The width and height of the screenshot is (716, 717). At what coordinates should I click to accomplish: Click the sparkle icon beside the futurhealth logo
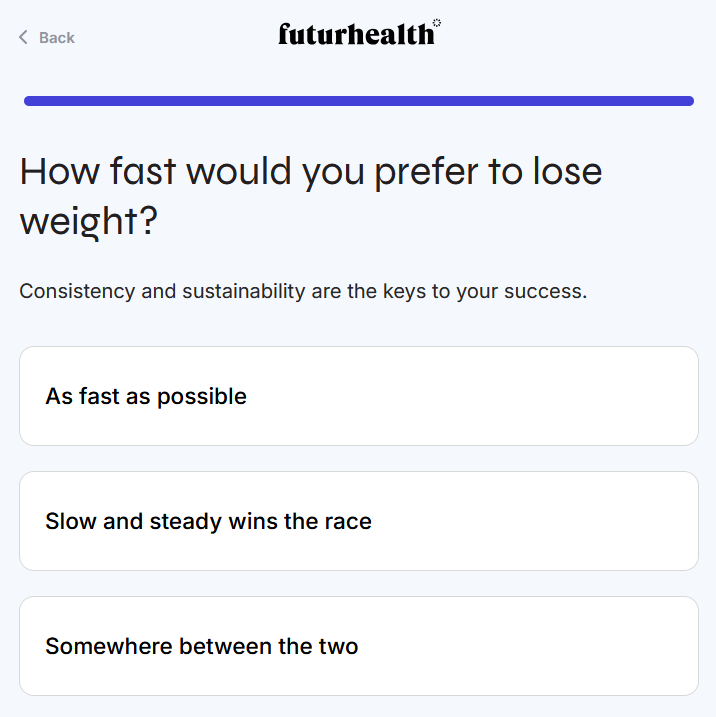pos(437,22)
